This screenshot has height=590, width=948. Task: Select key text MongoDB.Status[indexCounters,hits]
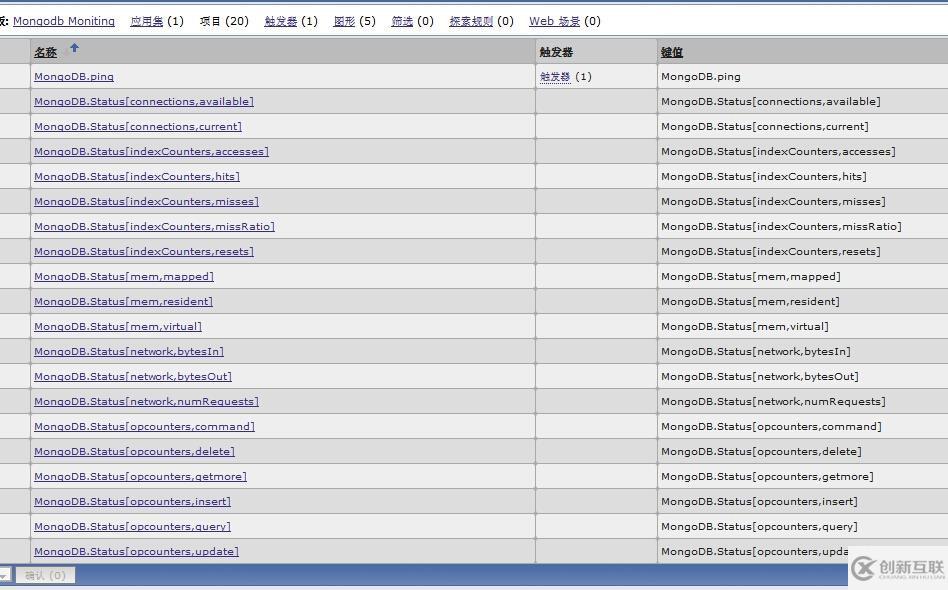tap(764, 177)
